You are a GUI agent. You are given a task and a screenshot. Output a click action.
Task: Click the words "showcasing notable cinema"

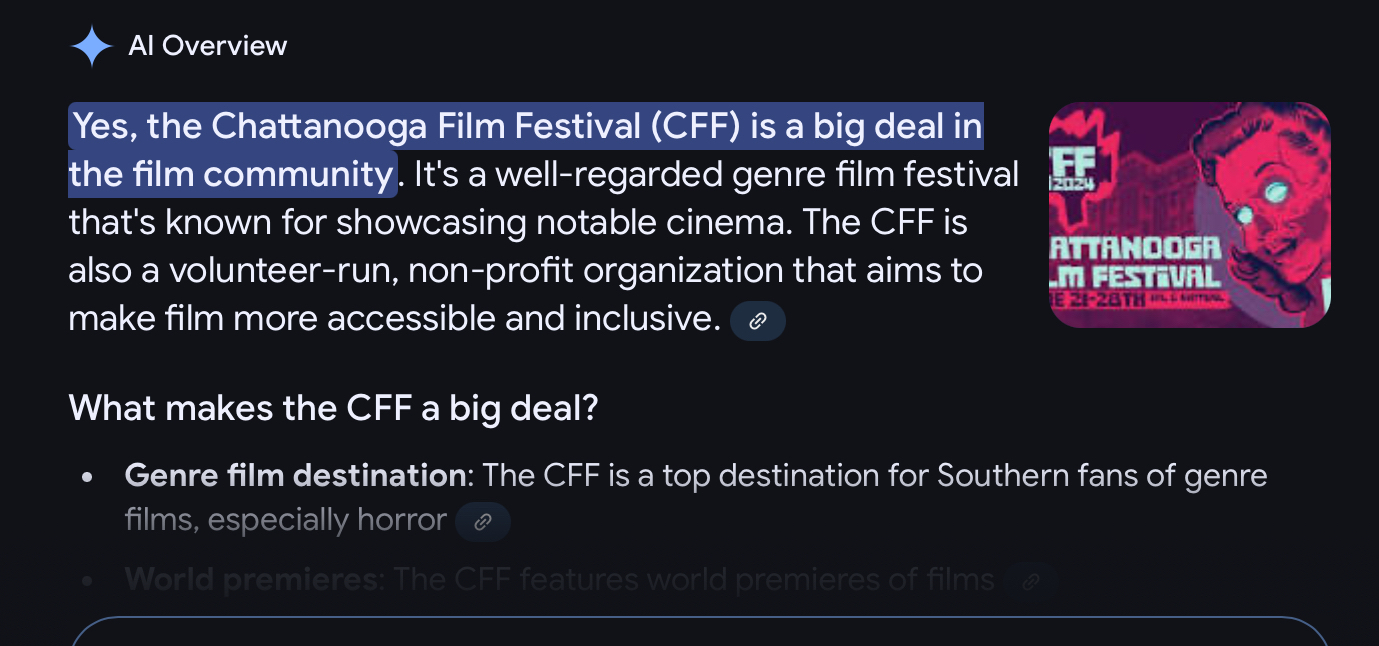[560, 223]
